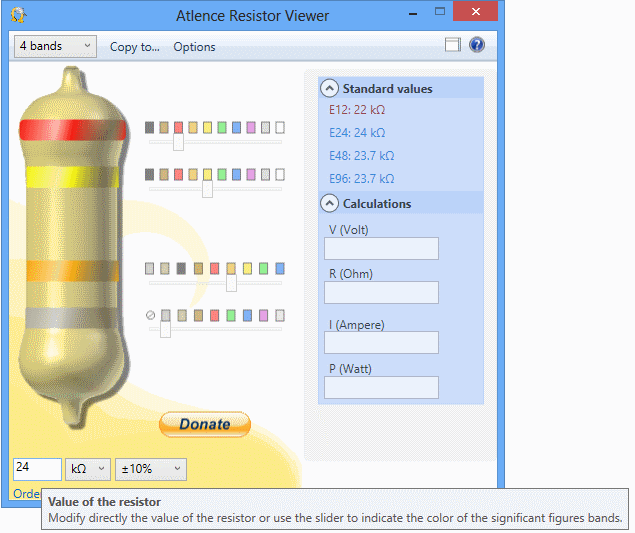This screenshot has height=533, width=635.
Task: Focus the V (Volt) input field
Action: click(x=381, y=248)
